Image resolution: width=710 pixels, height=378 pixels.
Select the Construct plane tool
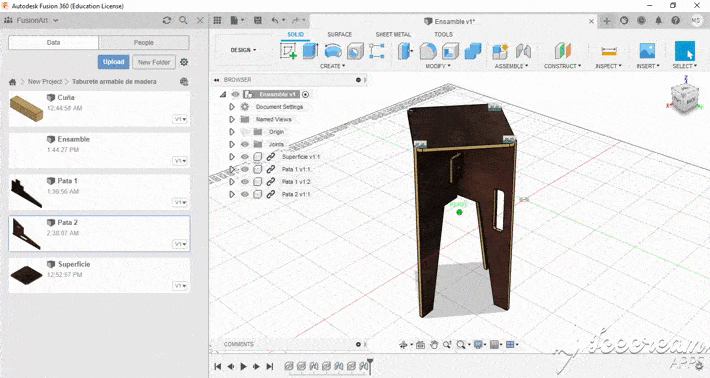[562, 51]
